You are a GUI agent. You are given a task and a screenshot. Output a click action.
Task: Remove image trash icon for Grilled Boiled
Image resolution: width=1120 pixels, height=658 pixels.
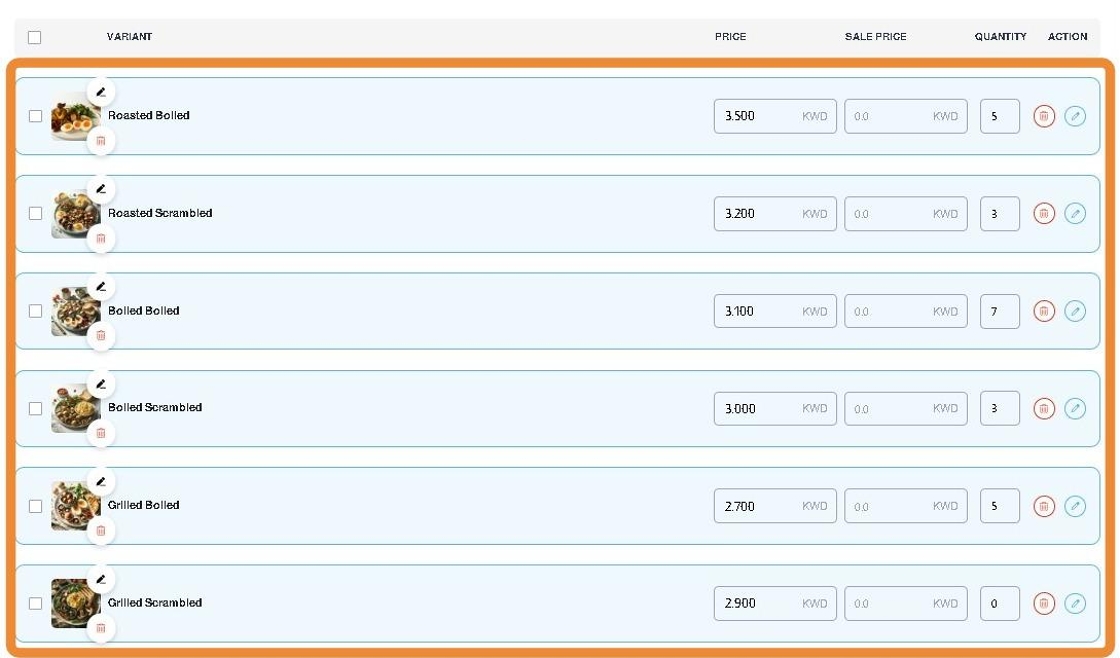click(101, 530)
